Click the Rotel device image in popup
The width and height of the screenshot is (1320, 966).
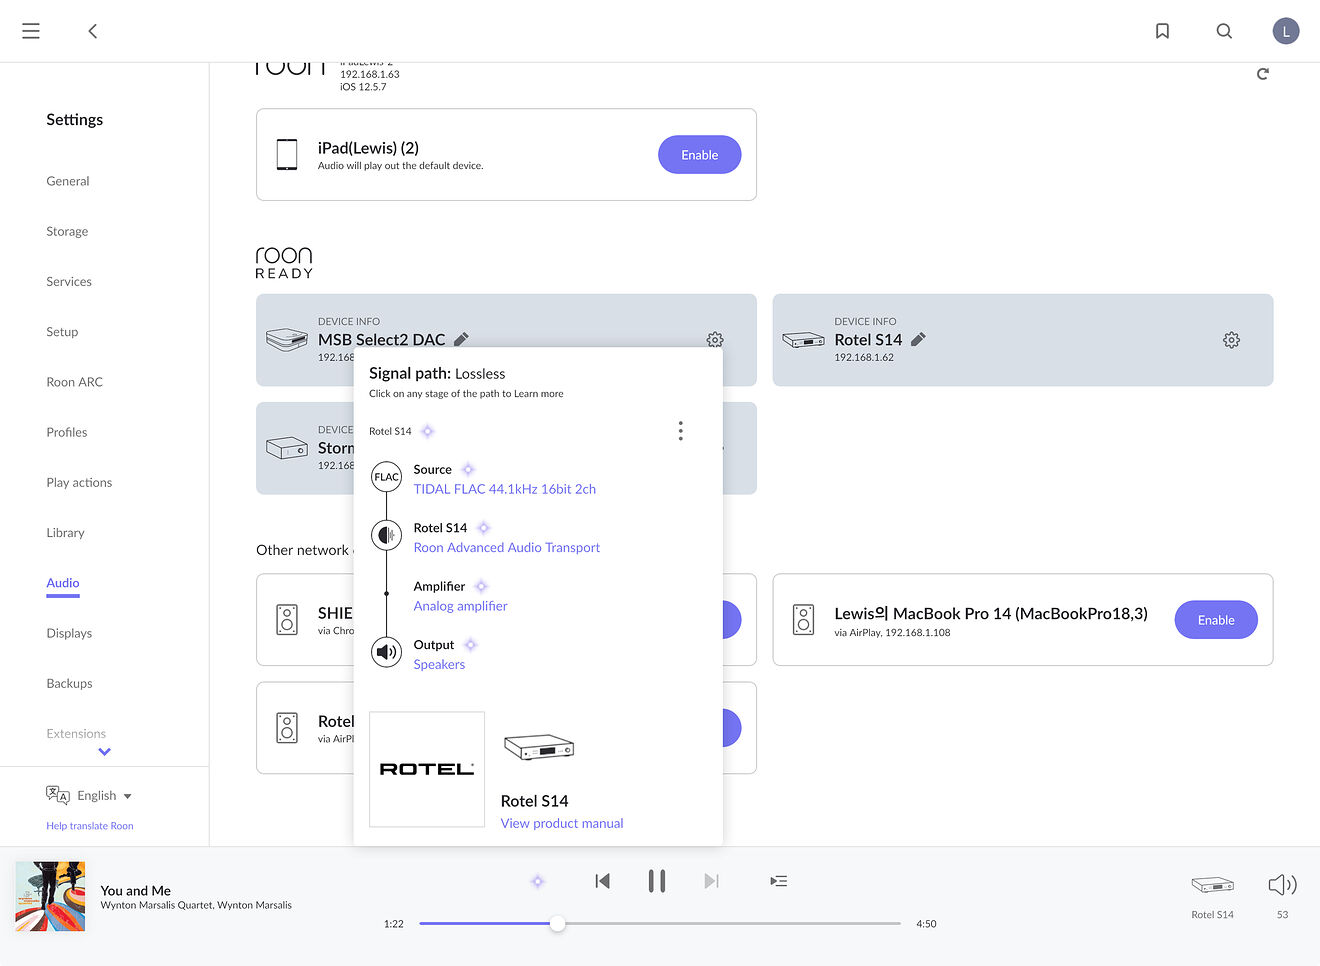tap(539, 747)
